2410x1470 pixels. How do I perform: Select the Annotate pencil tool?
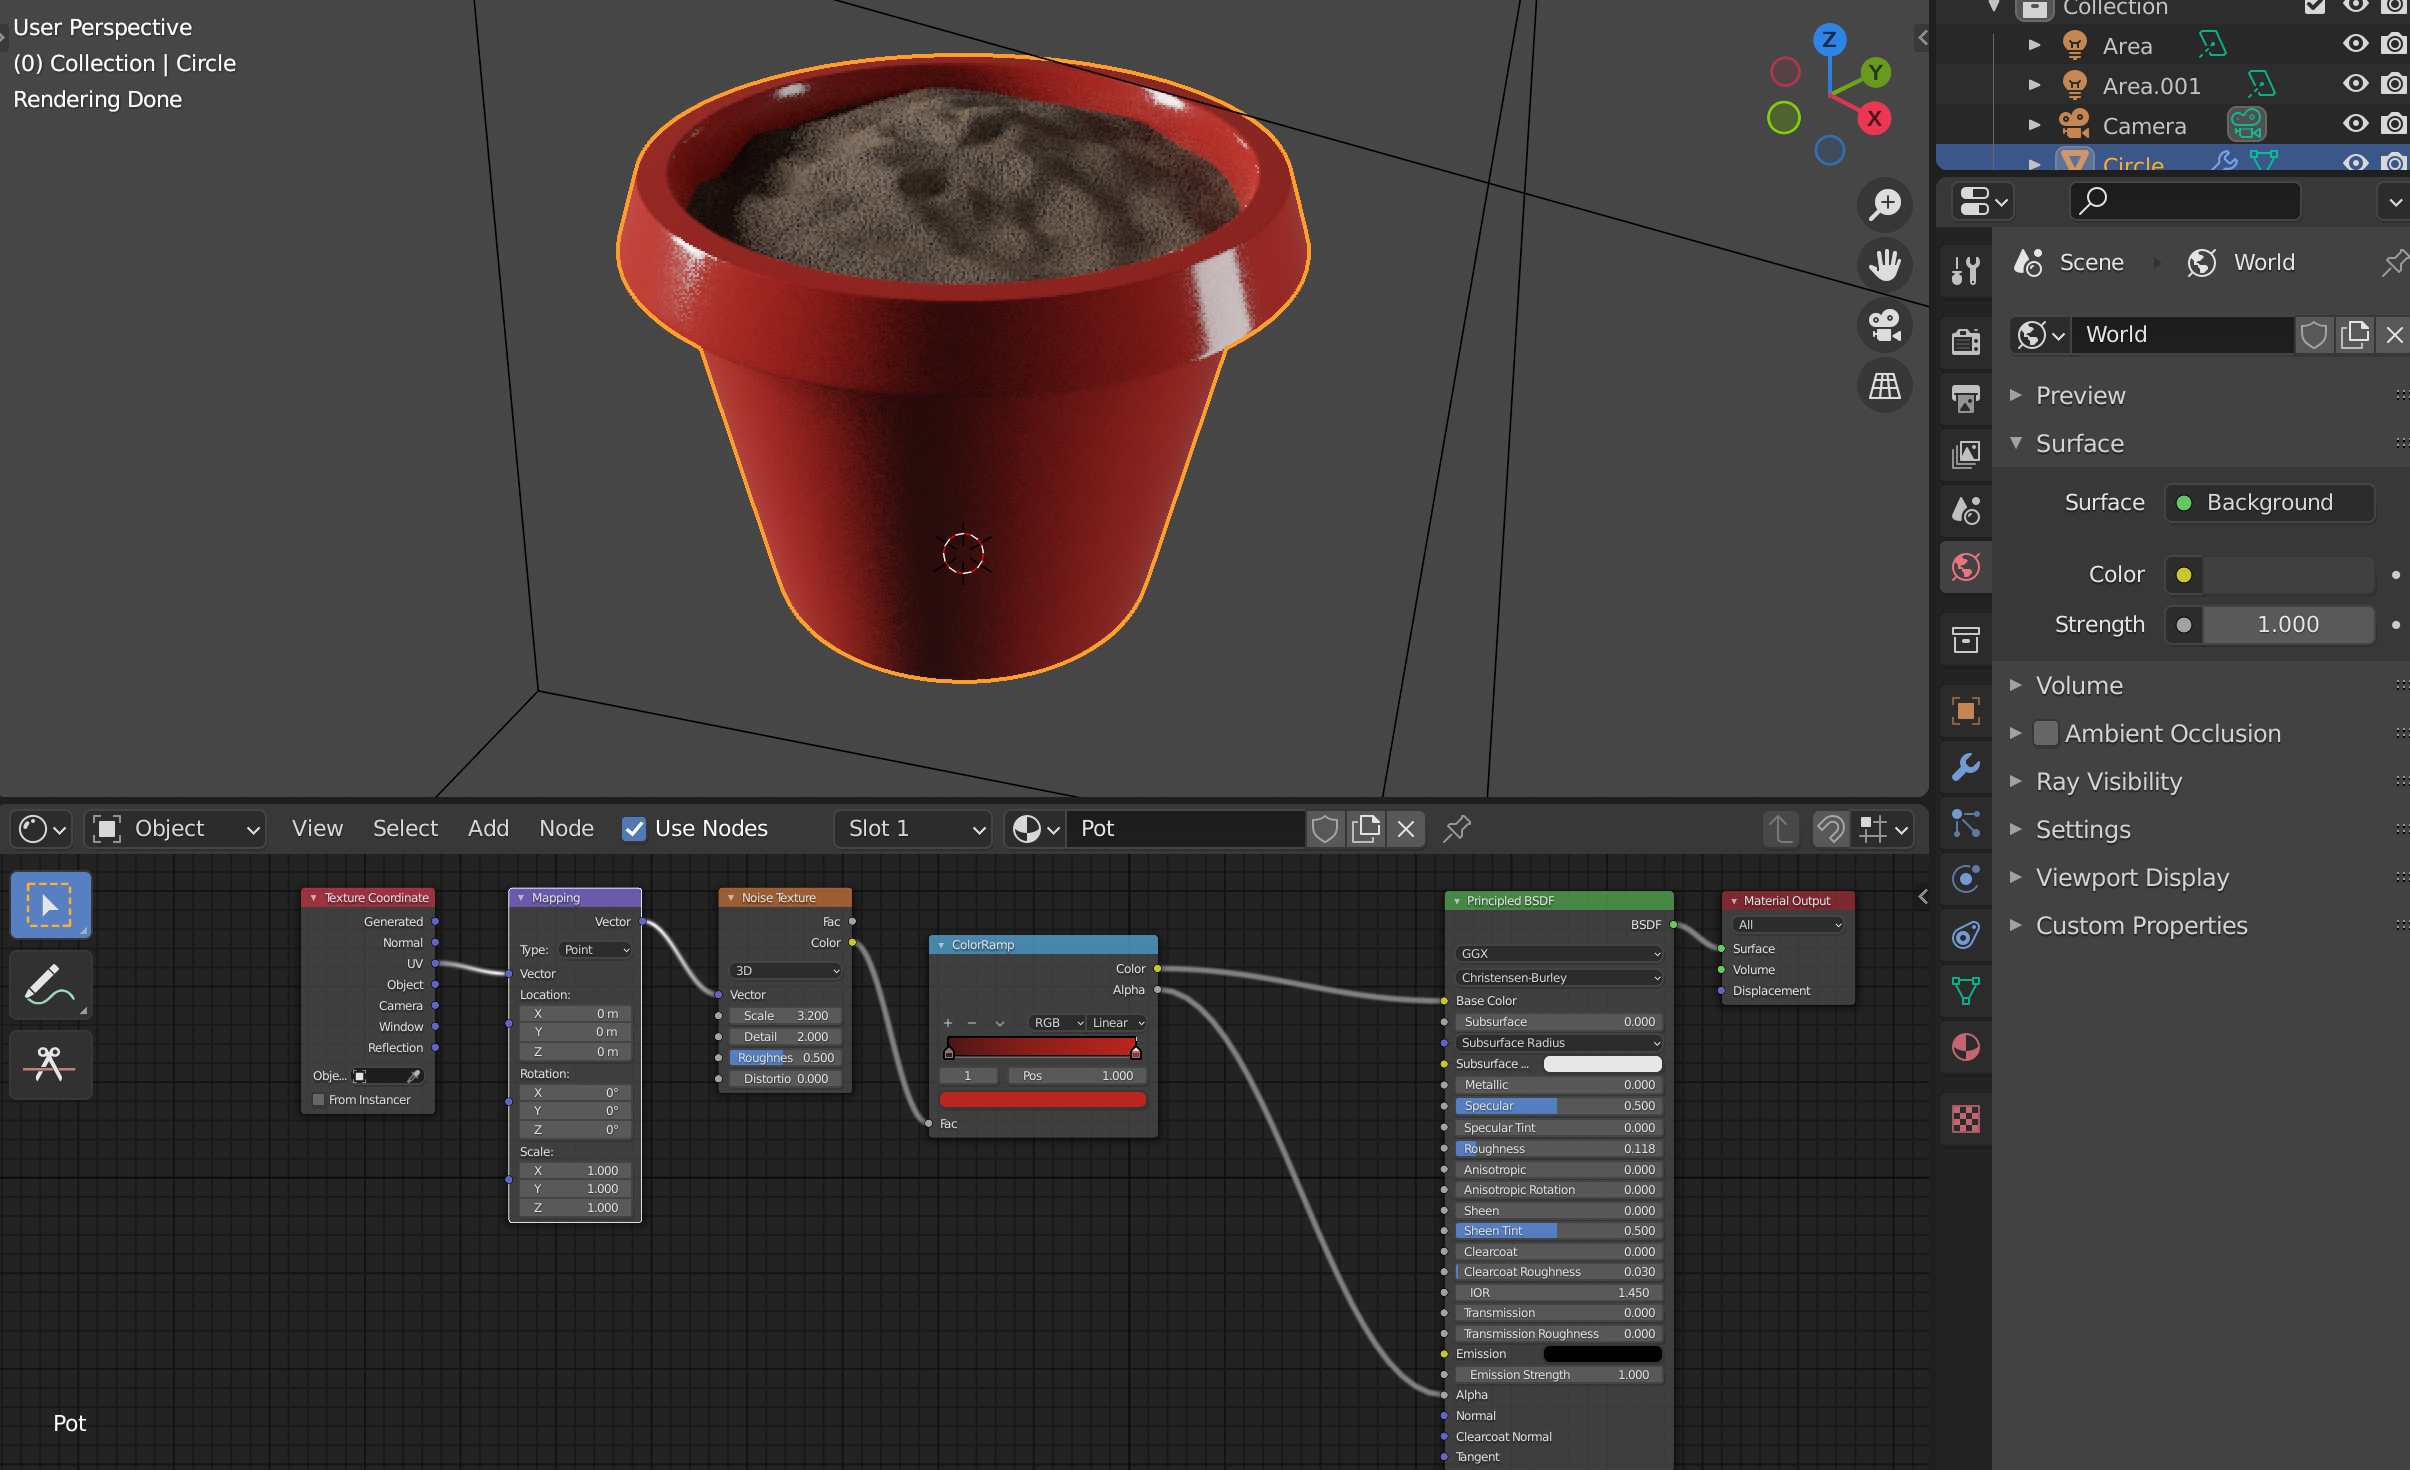coord(50,985)
